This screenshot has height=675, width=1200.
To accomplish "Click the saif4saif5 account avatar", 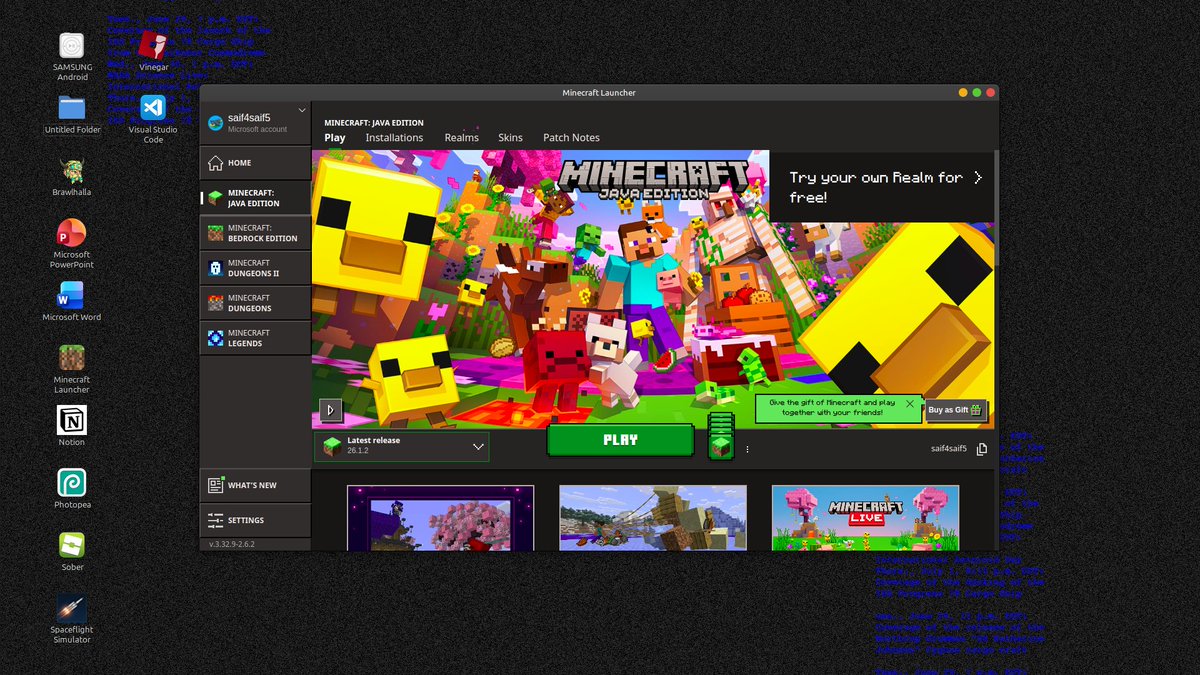I will pos(214,123).
